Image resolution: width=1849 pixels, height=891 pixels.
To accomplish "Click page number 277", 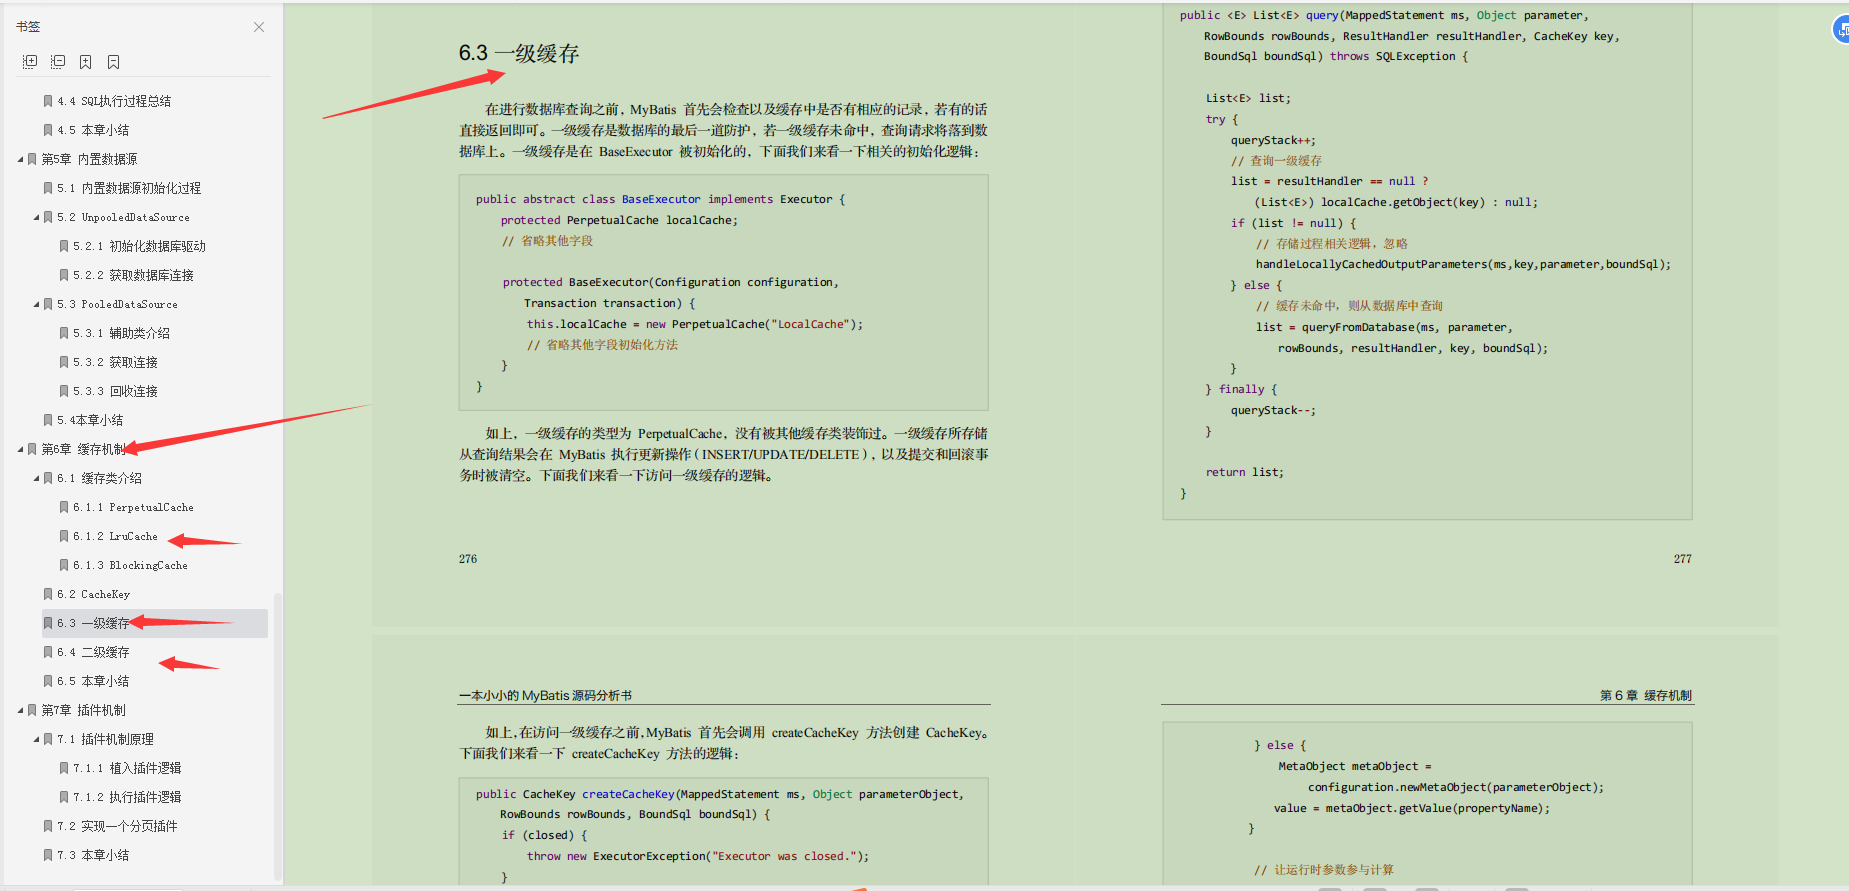I will point(1683,559).
